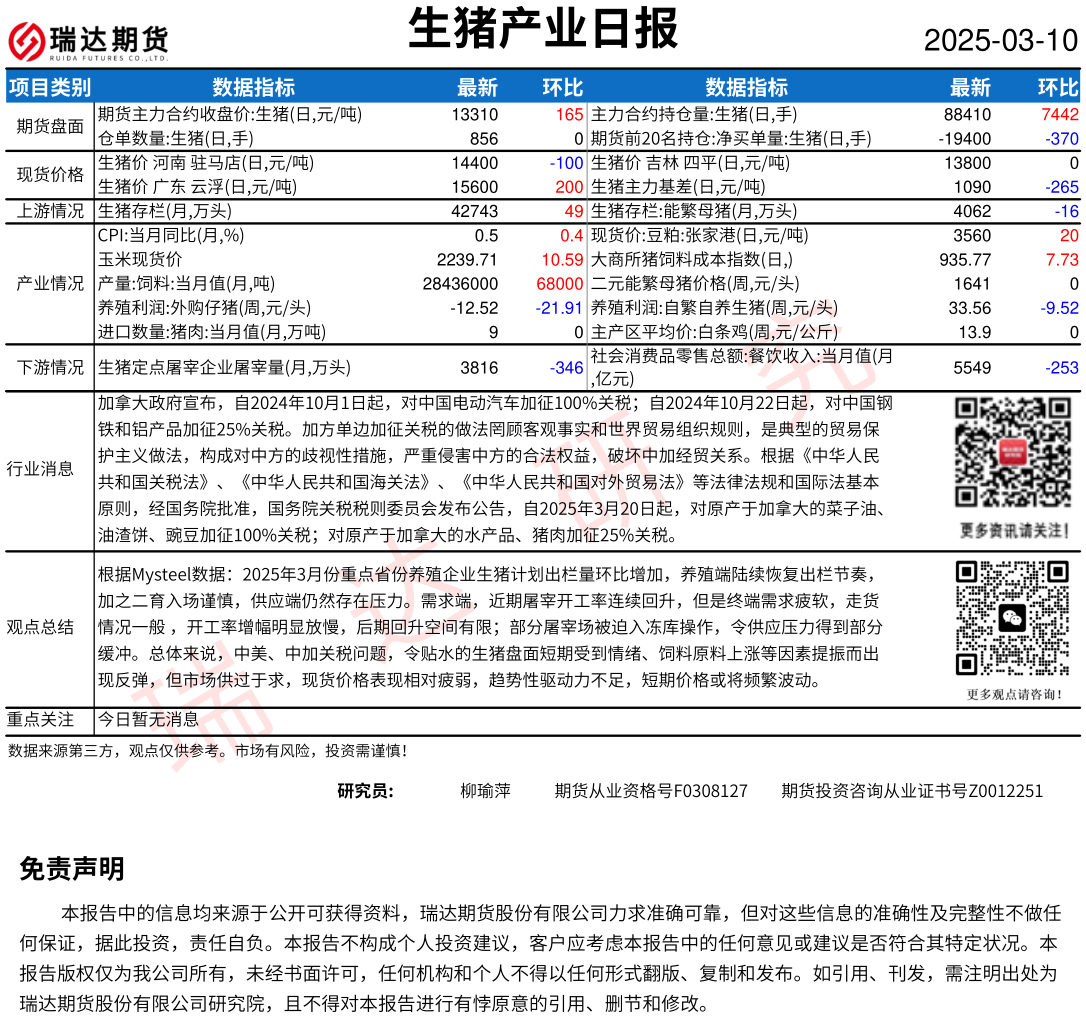Click the 生猪产业日报 title
Screen dimensions: 1086x1017
[543, 28]
